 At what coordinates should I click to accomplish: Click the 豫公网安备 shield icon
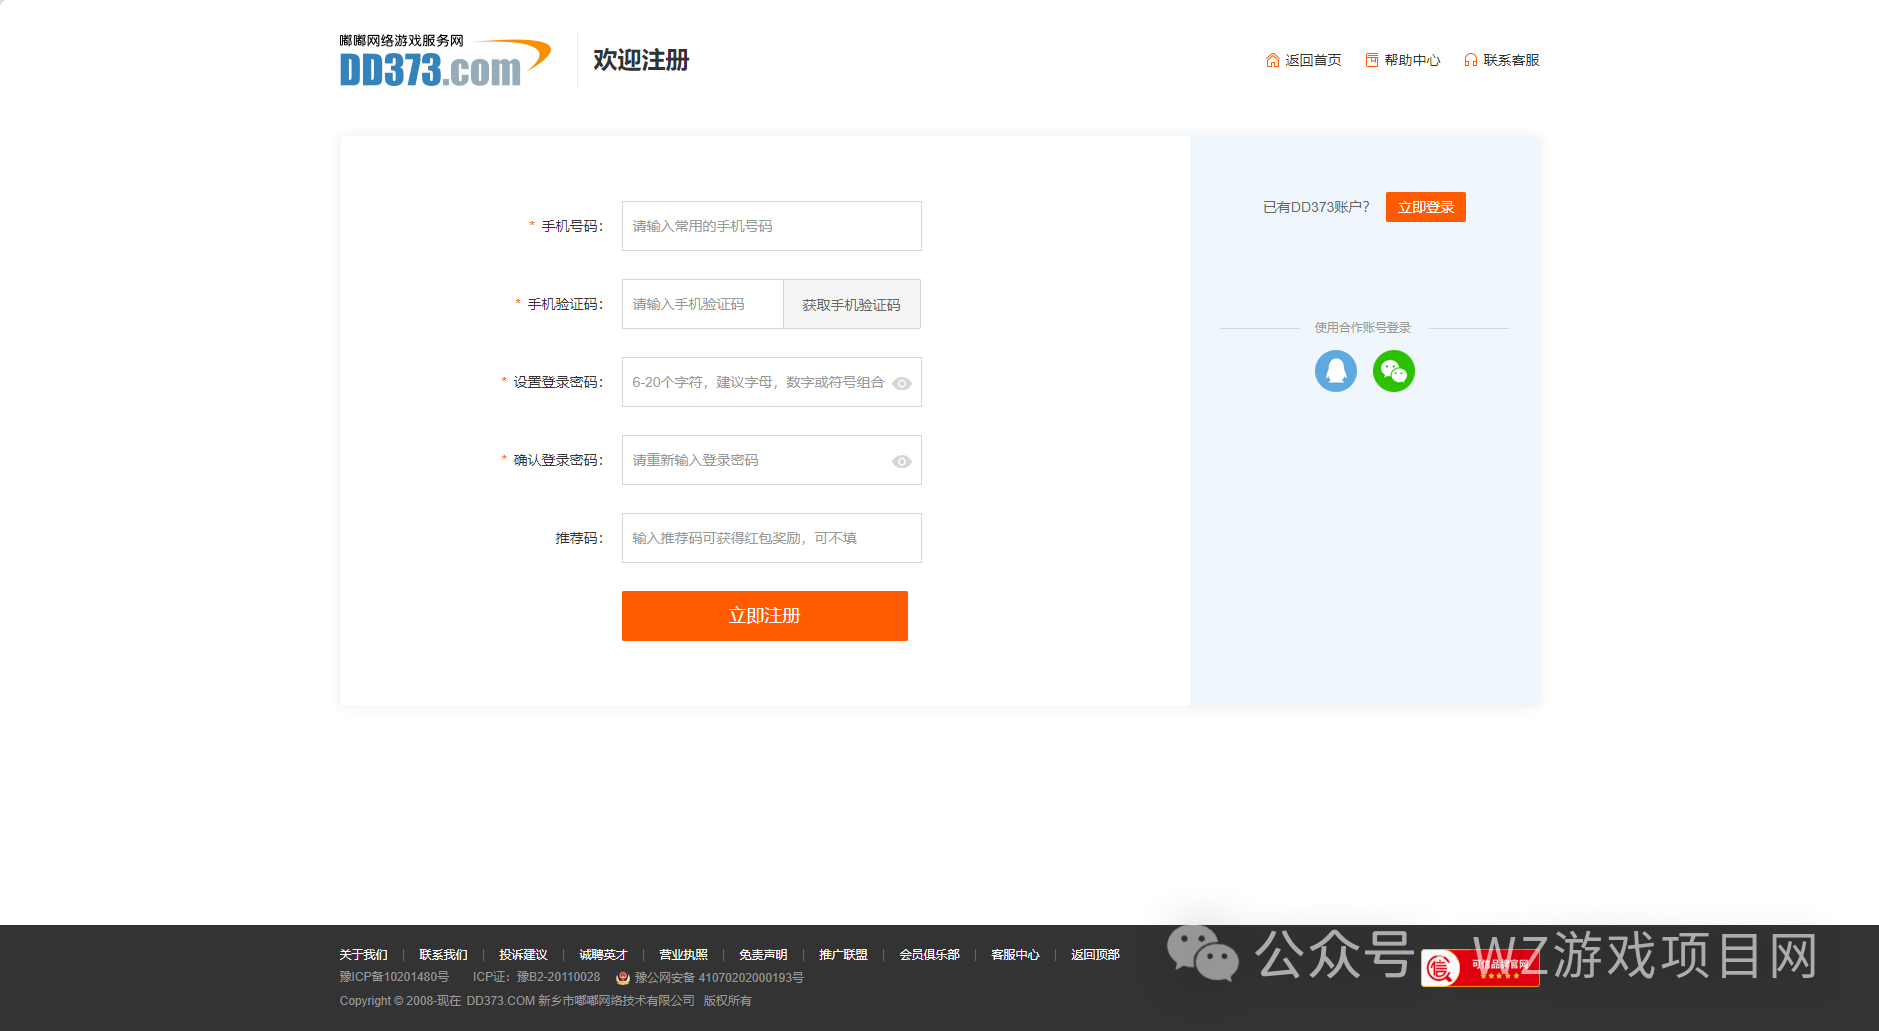(622, 977)
